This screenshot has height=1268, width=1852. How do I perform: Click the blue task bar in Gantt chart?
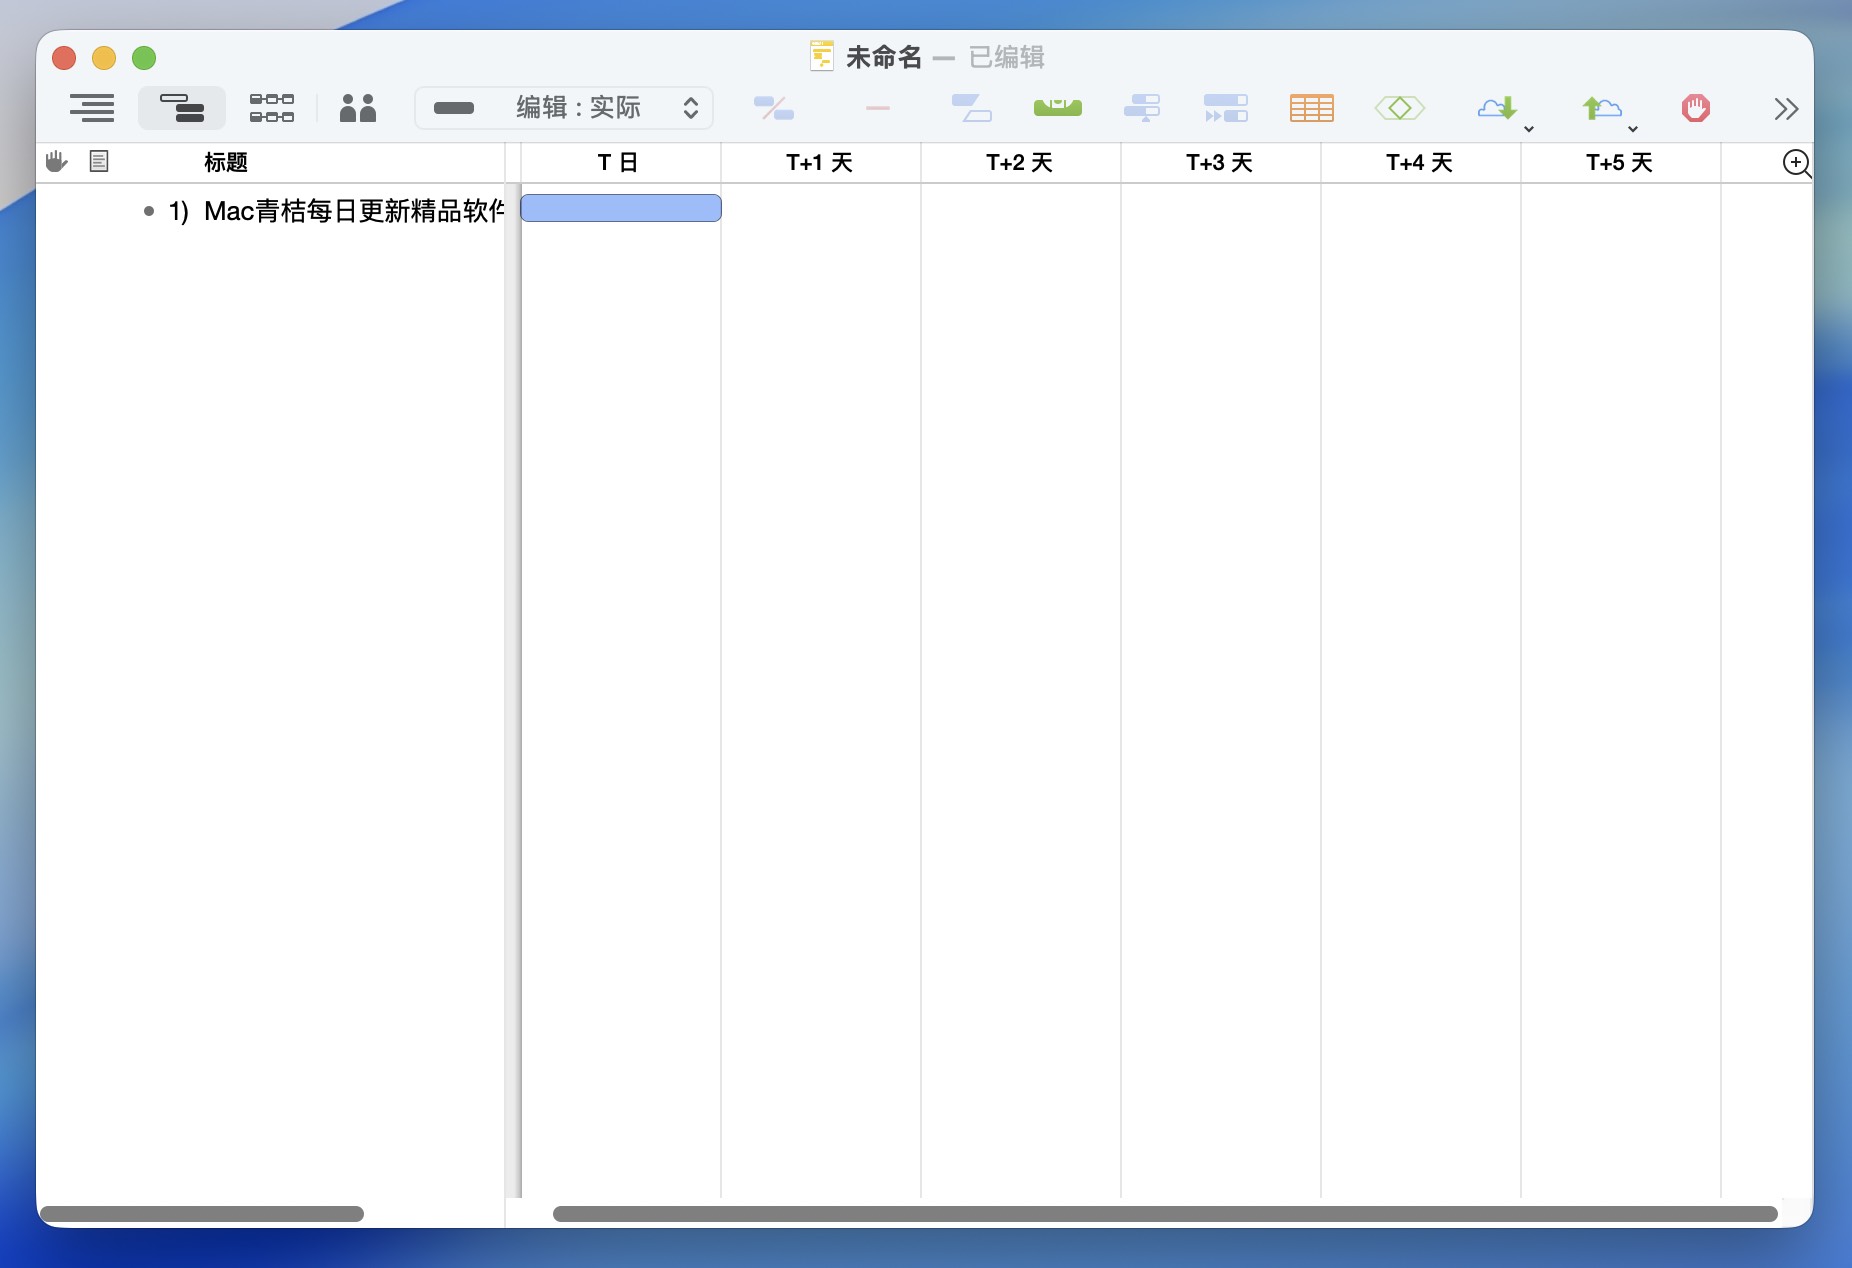click(620, 208)
